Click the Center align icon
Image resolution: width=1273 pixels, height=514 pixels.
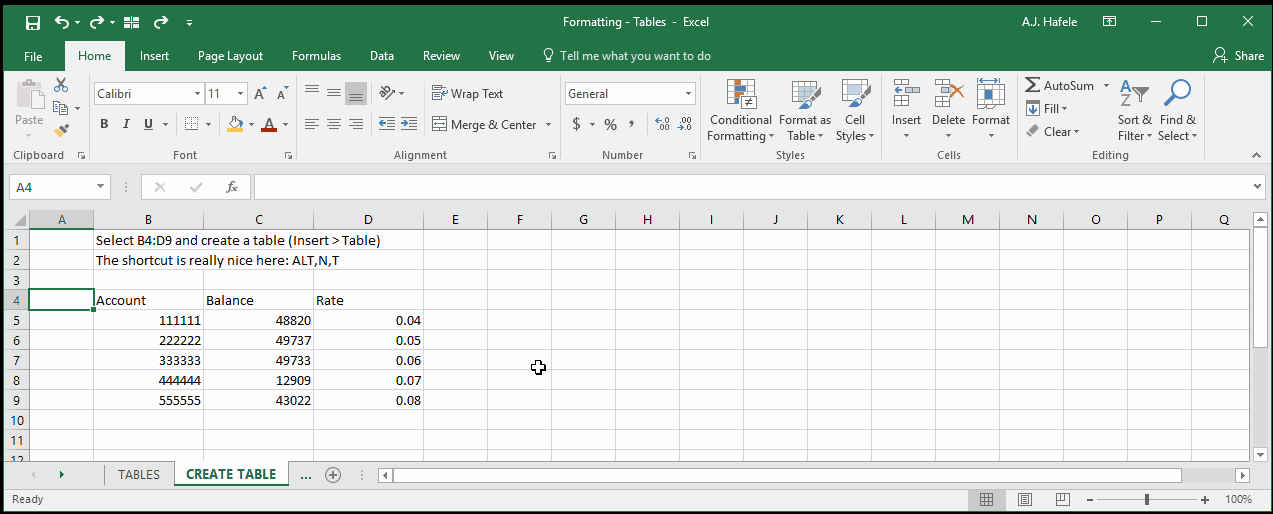pos(333,124)
